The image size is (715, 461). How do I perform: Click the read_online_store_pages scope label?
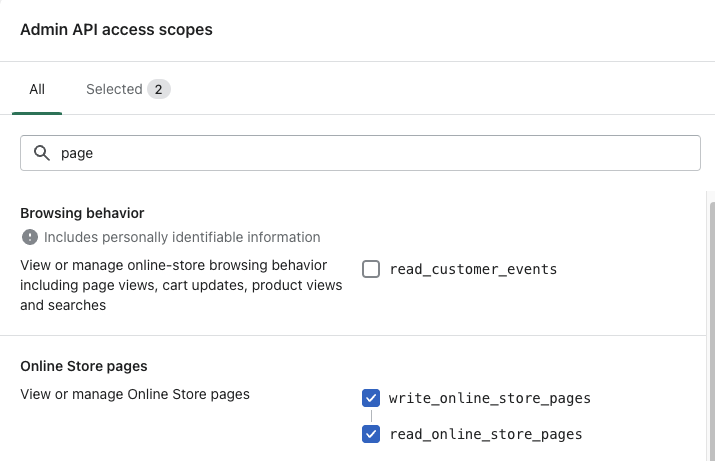pos(485,434)
